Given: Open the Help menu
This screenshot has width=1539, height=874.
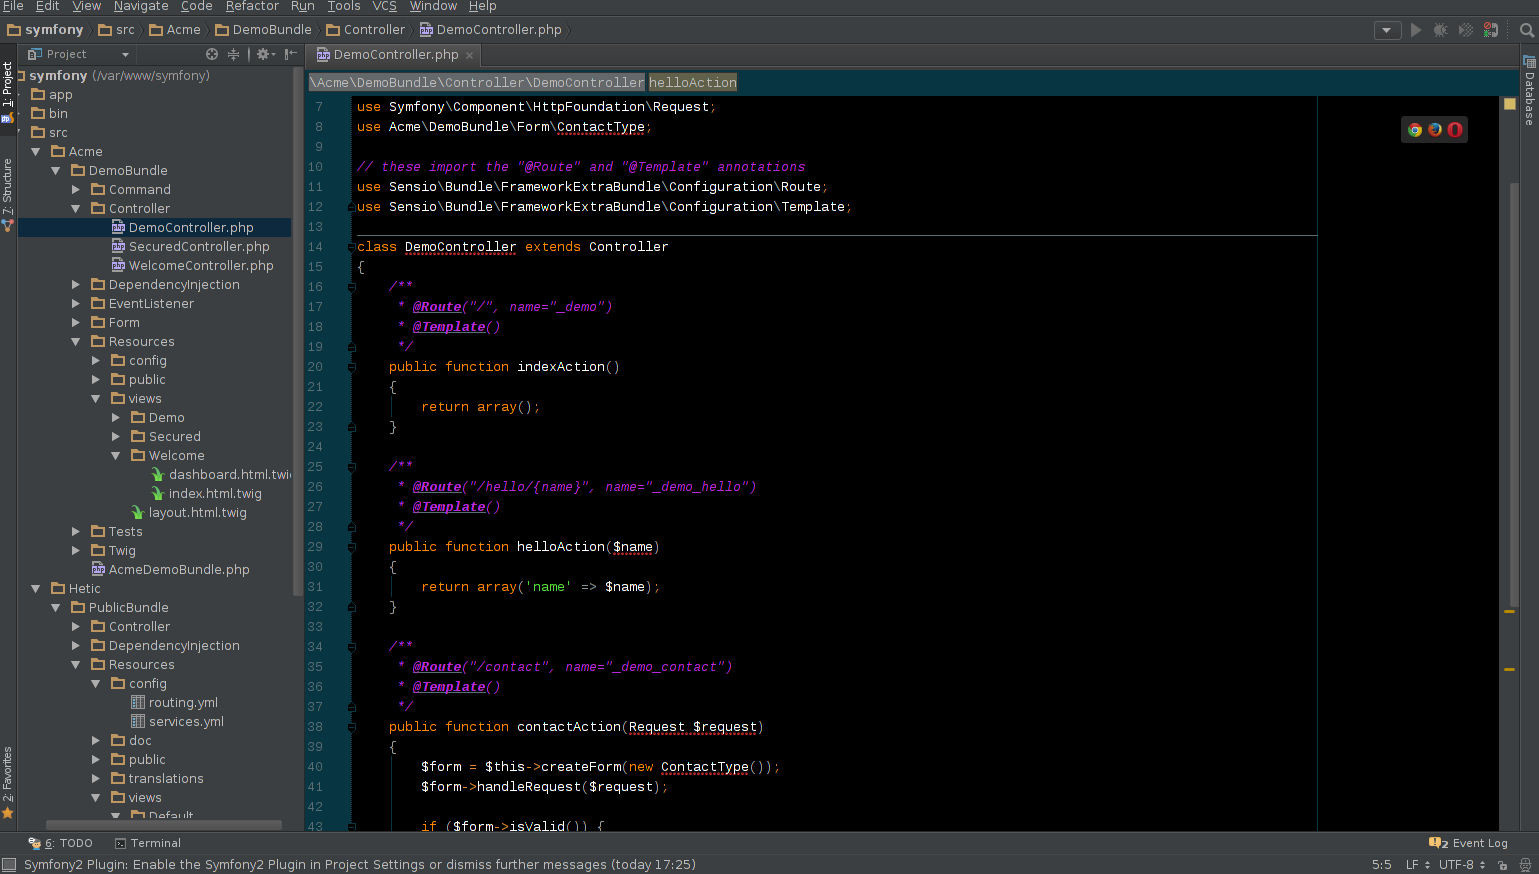Looking at the screenshot, I should 483,6.
